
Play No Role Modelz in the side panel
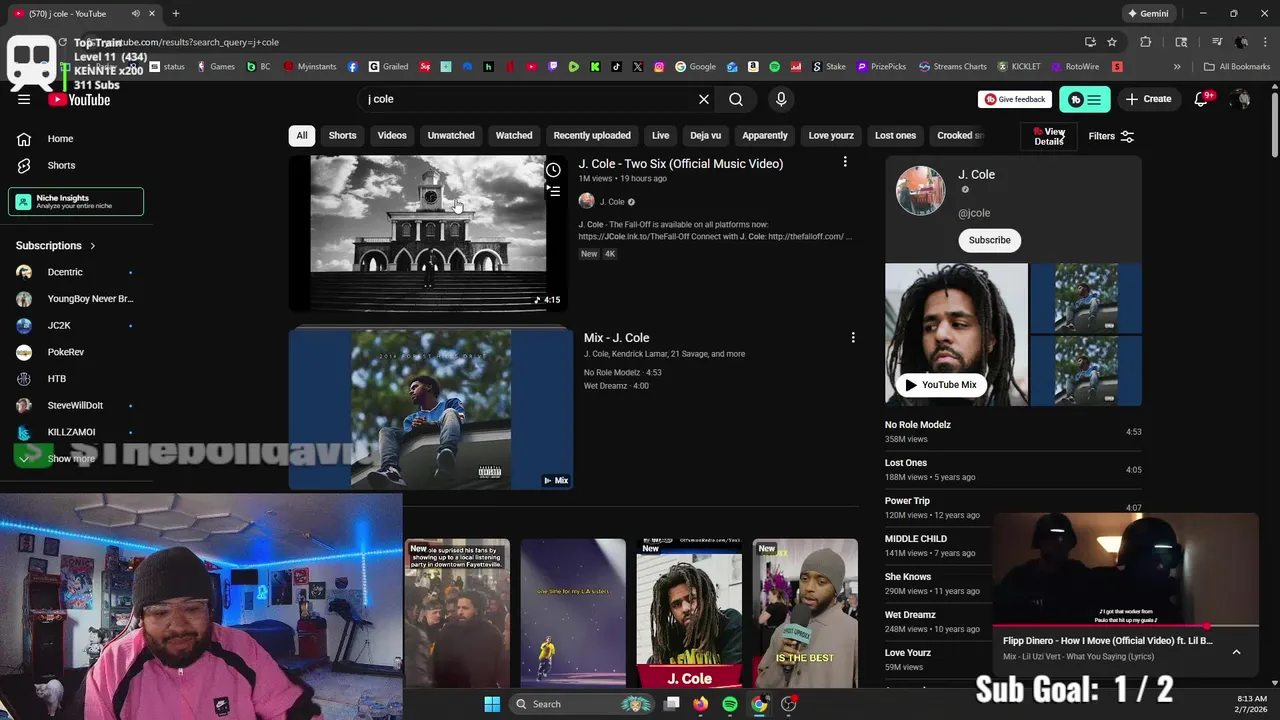pyautogui.click(x=1013, y=431)
